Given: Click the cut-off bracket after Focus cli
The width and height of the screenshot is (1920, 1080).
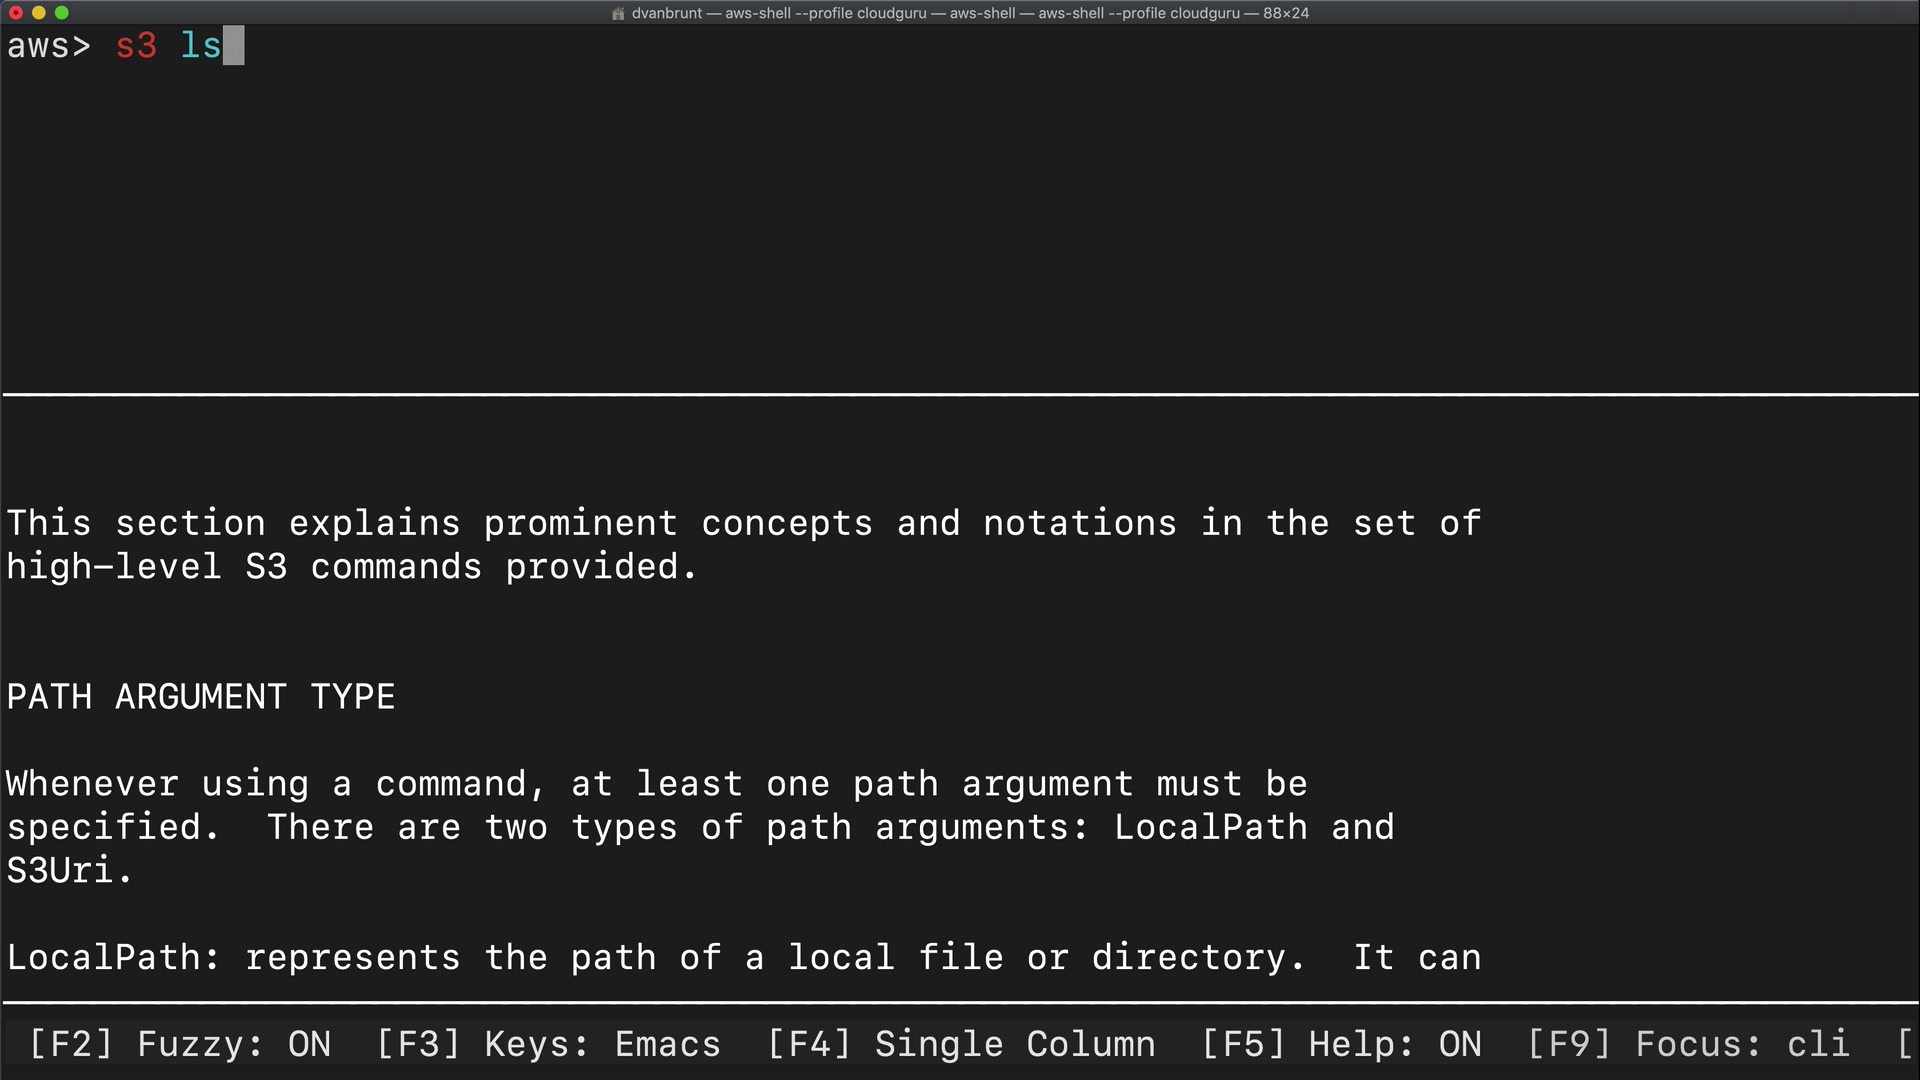Looking at the screenshot, I should (1905, 1044).
